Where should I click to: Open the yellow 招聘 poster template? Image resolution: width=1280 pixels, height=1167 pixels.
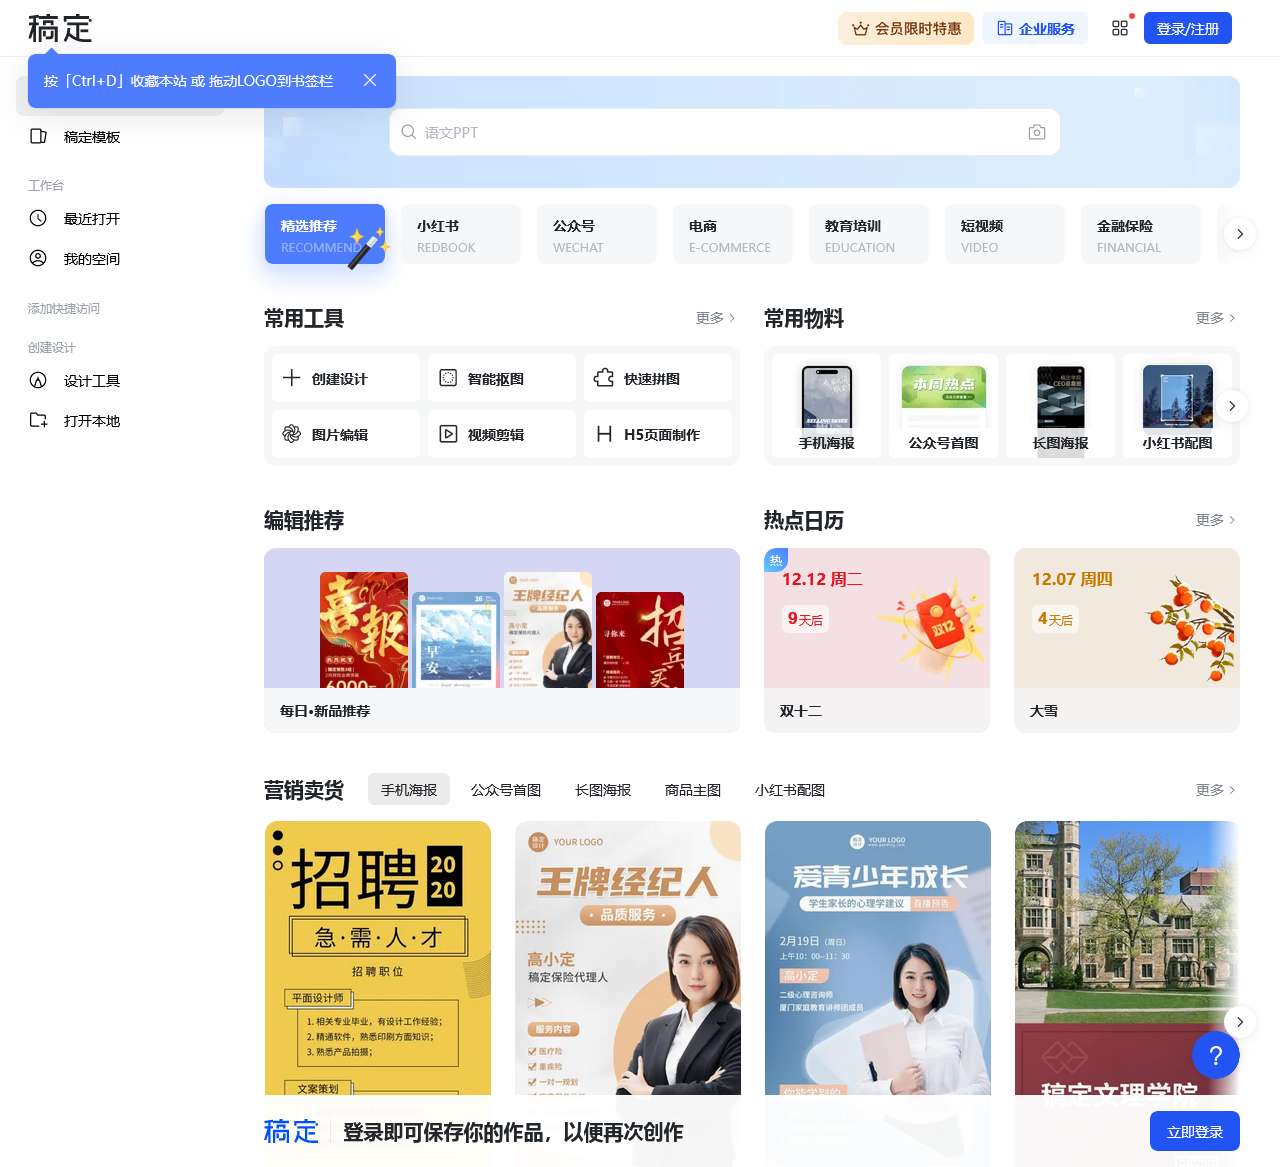pos(378,957)
